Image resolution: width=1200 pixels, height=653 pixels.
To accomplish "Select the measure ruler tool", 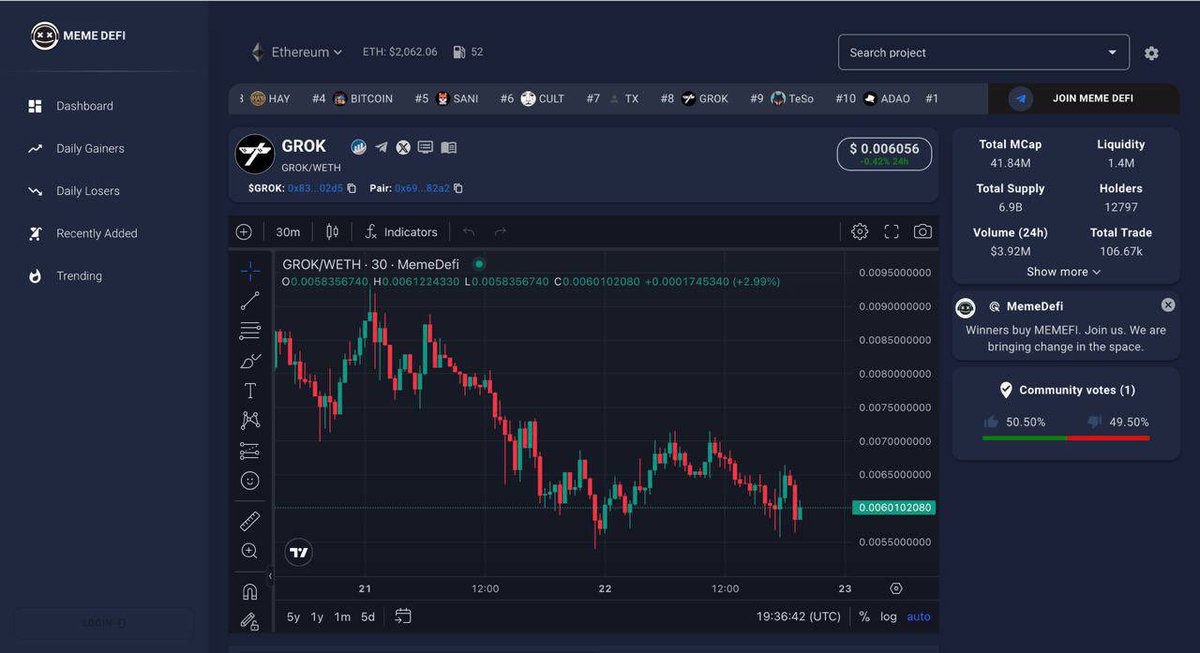I will coord(250,520).
